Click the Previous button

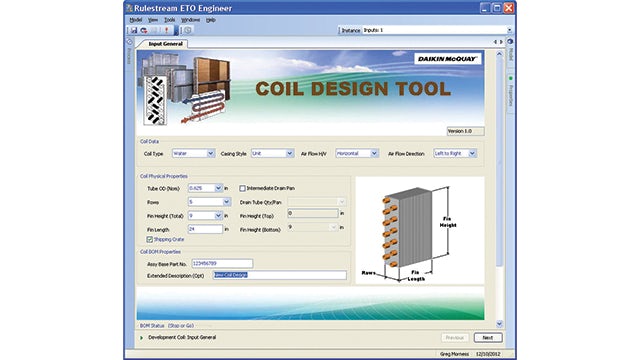455,338
